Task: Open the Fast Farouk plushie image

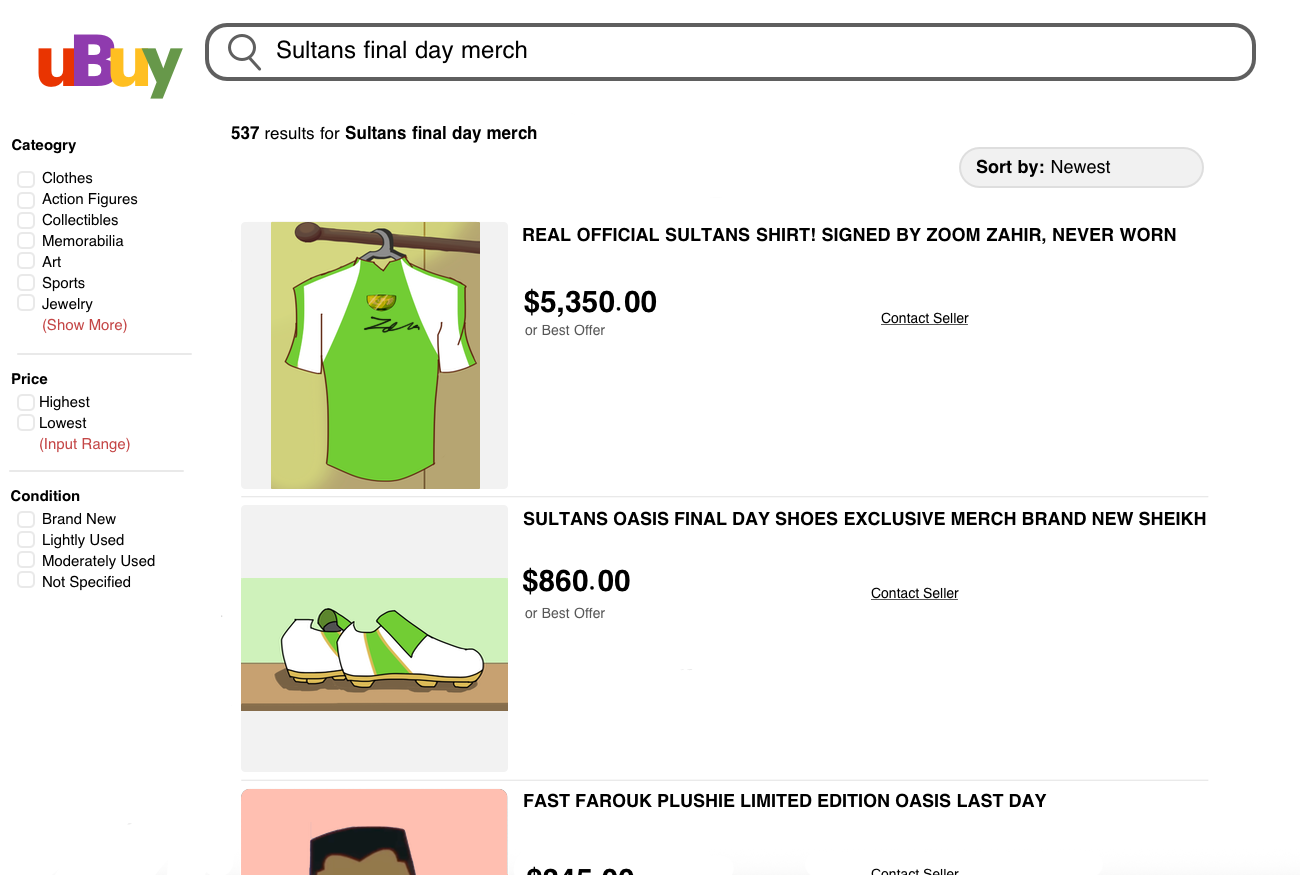Action: (x=375, y=832)
